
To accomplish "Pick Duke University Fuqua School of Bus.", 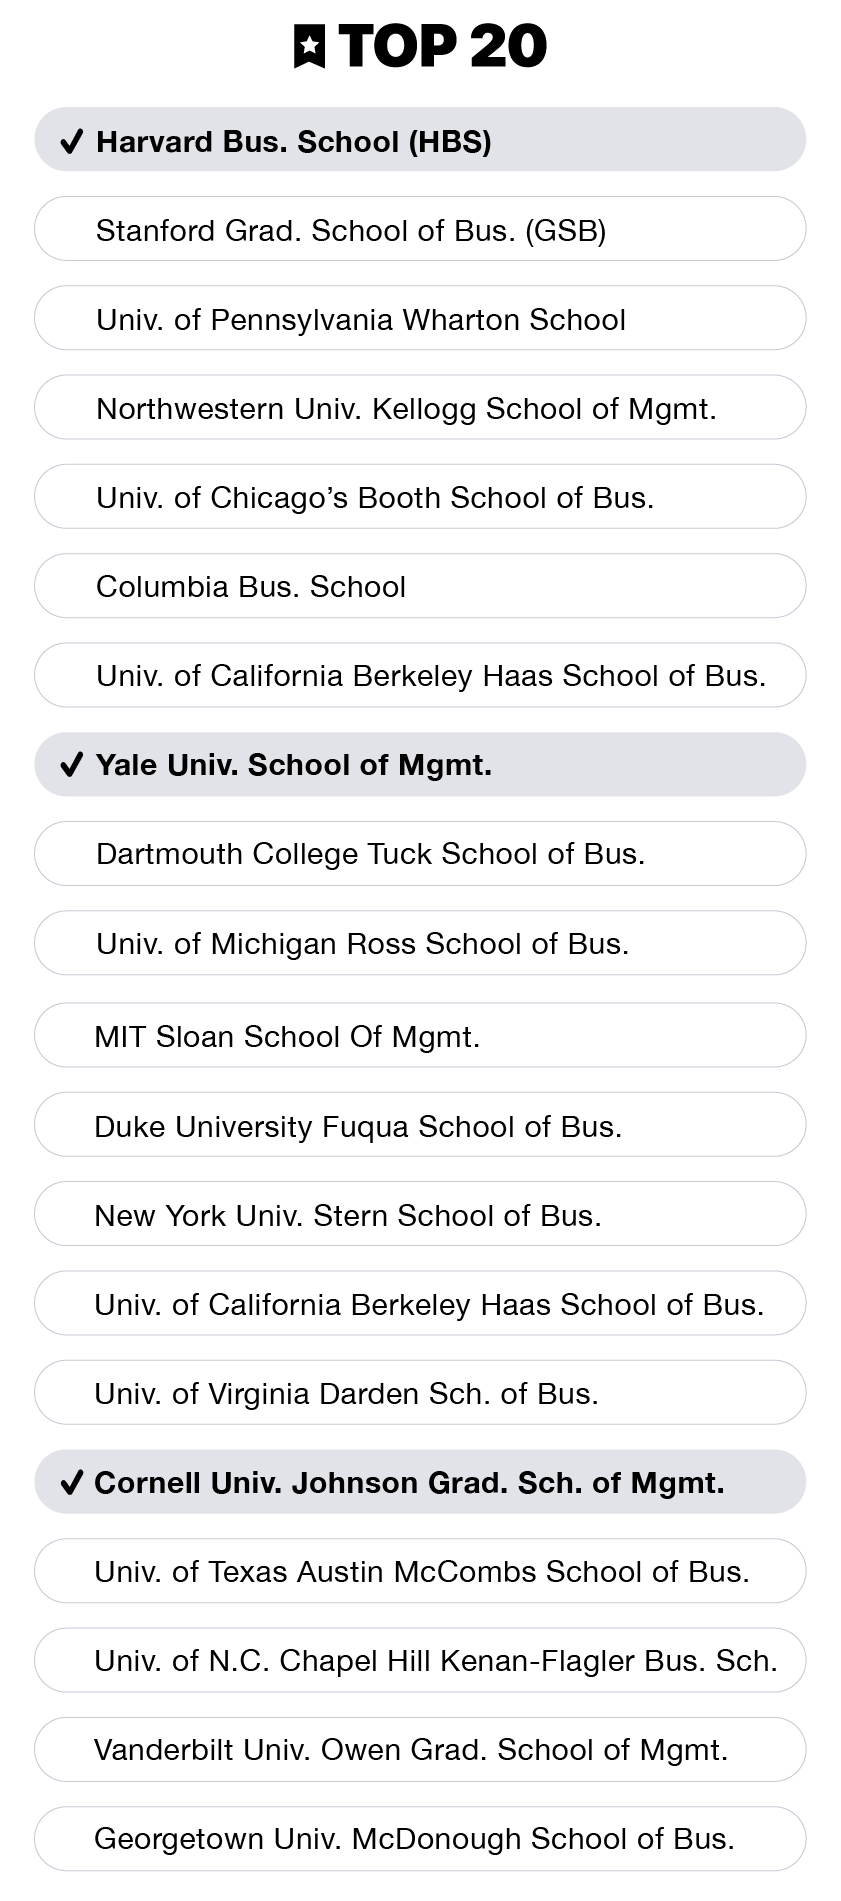I will pyautogui.click(x=420, y=1125).
